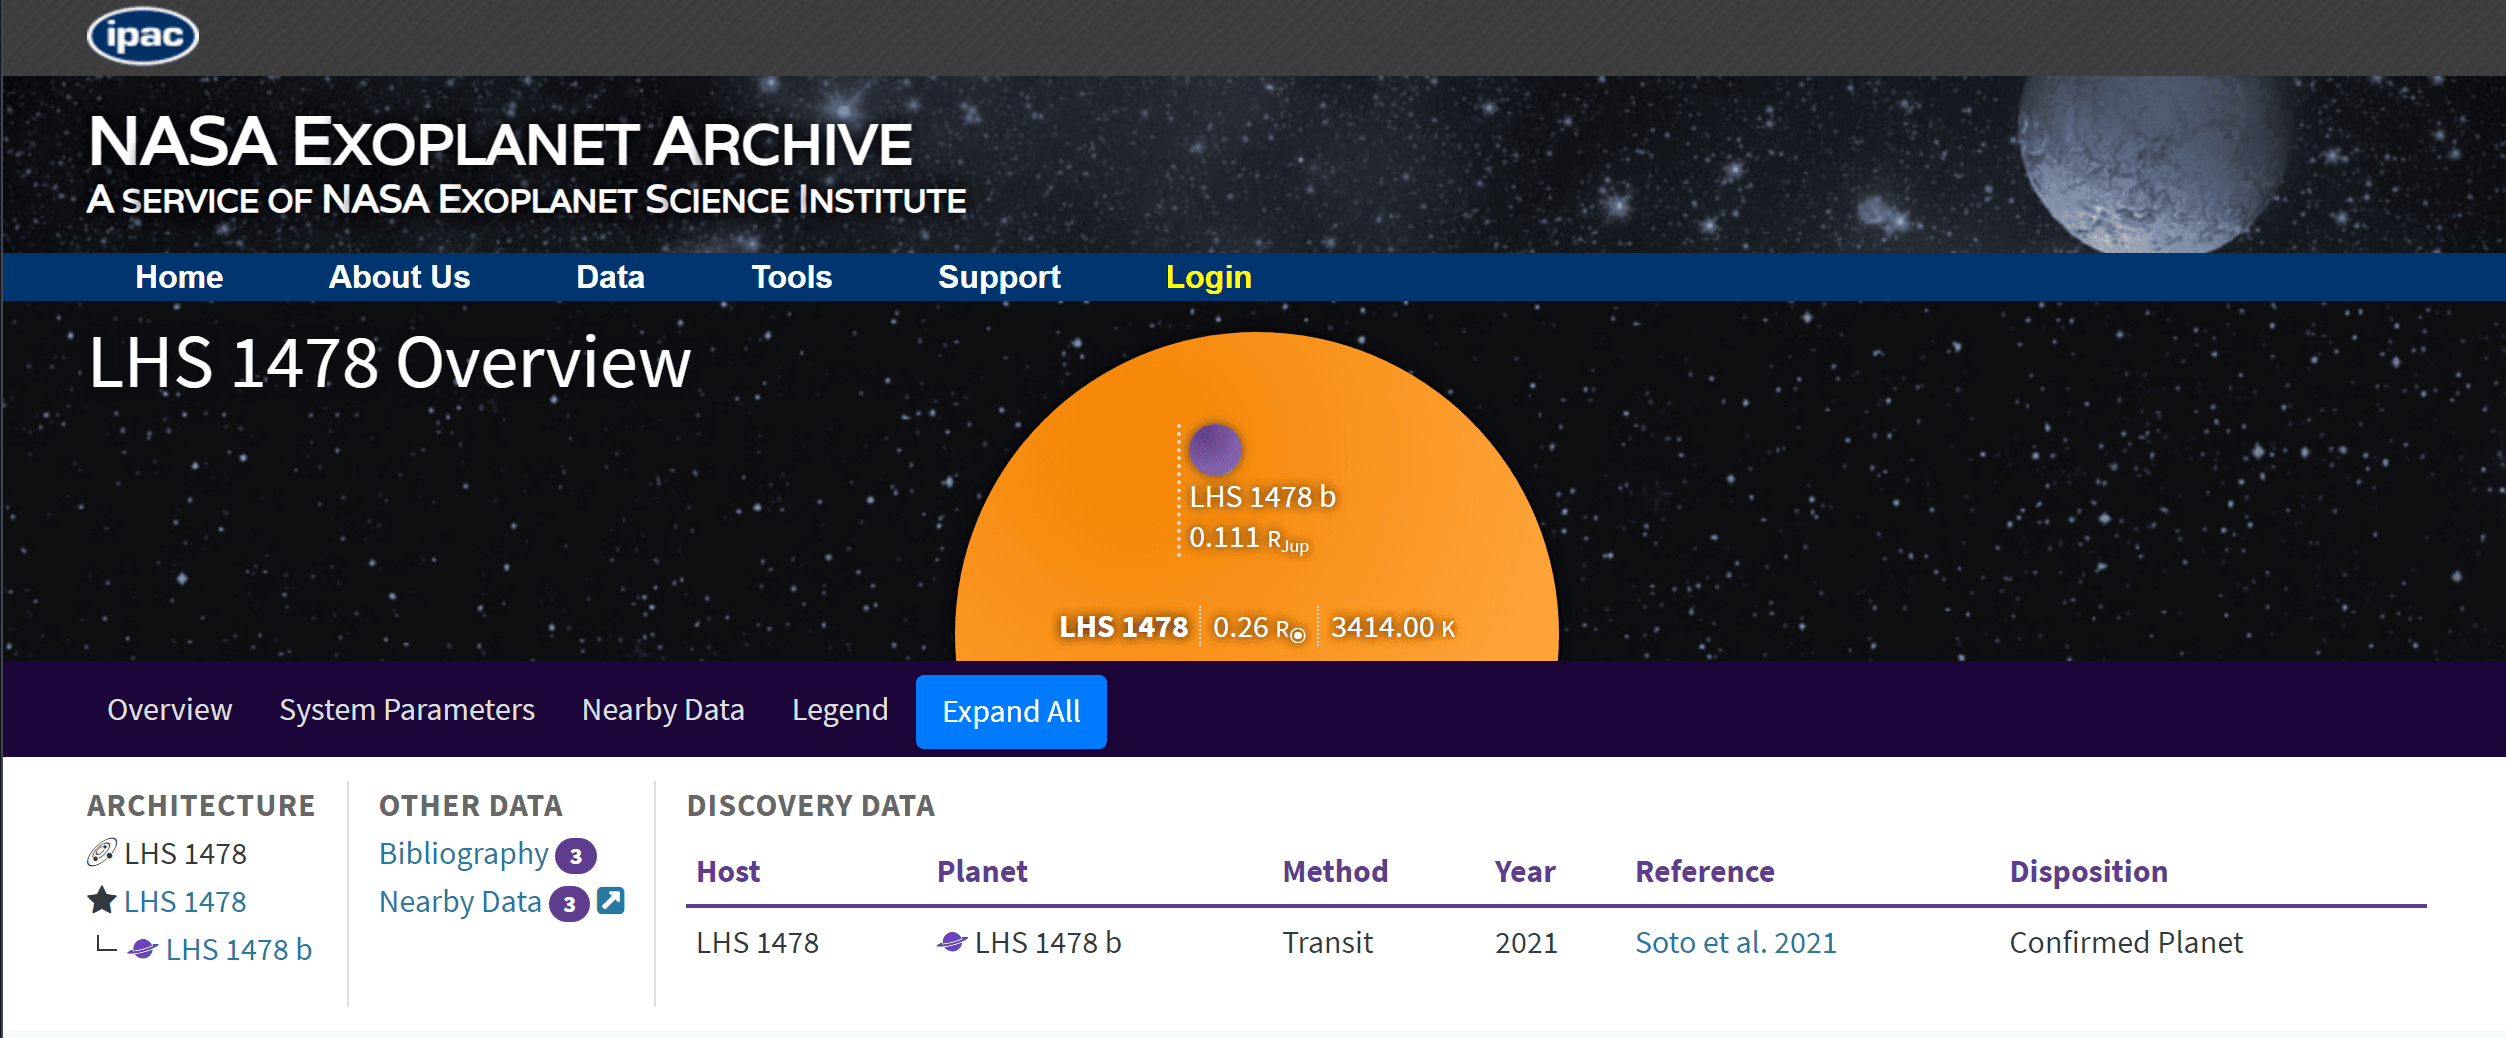The width and height of the screenshot is (2506, 1038).
Task: Click the LHS 1478 host cell in the table
Action: pos(757,943)
